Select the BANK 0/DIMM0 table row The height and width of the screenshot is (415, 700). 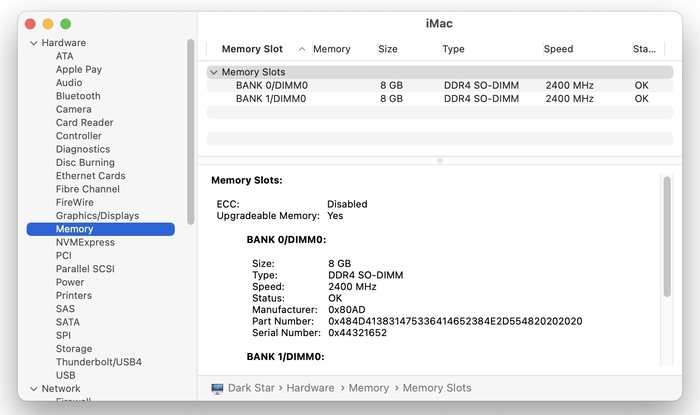tap(440, 86)
